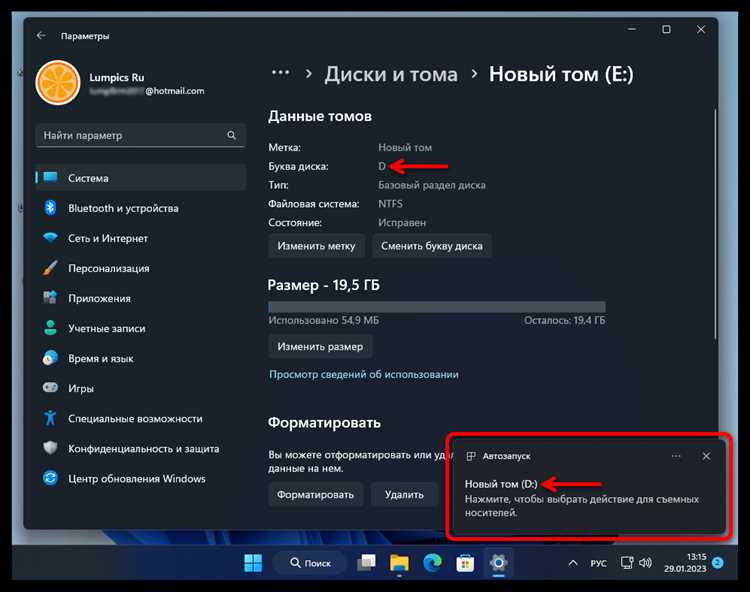
Task: Click the volume speaker tray icon
Action: pyautogui.click(x=645, y=563)
